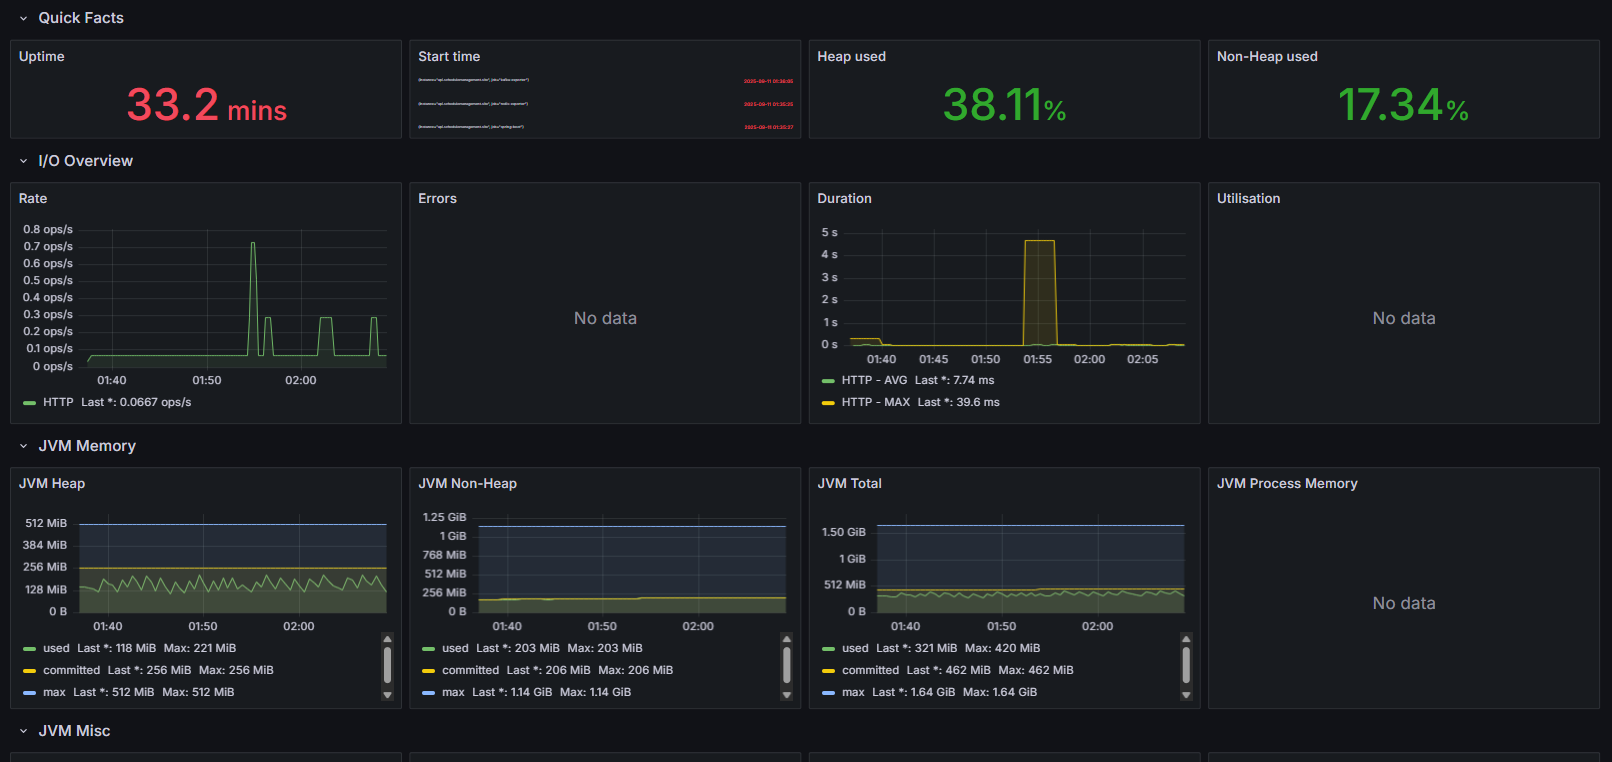The image size is (1612, 762).
Task: Click the JVM Heap legend scrollbar thumb
Action: point(387,665)
